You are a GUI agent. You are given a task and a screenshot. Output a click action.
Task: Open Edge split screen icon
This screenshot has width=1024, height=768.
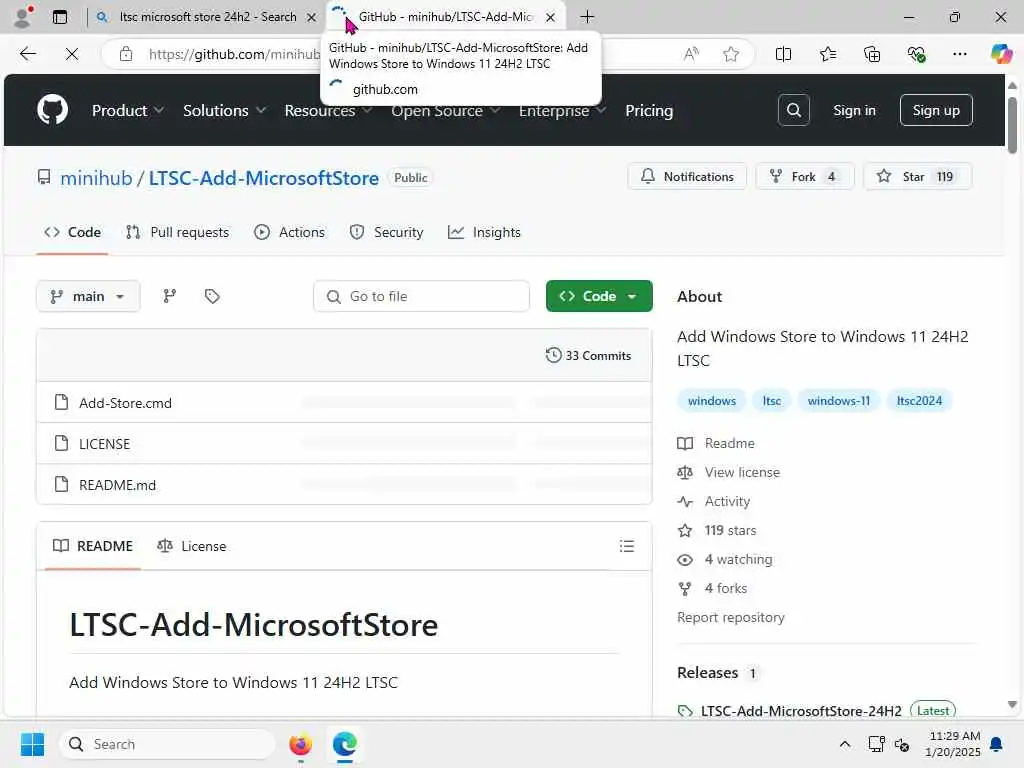783,54
